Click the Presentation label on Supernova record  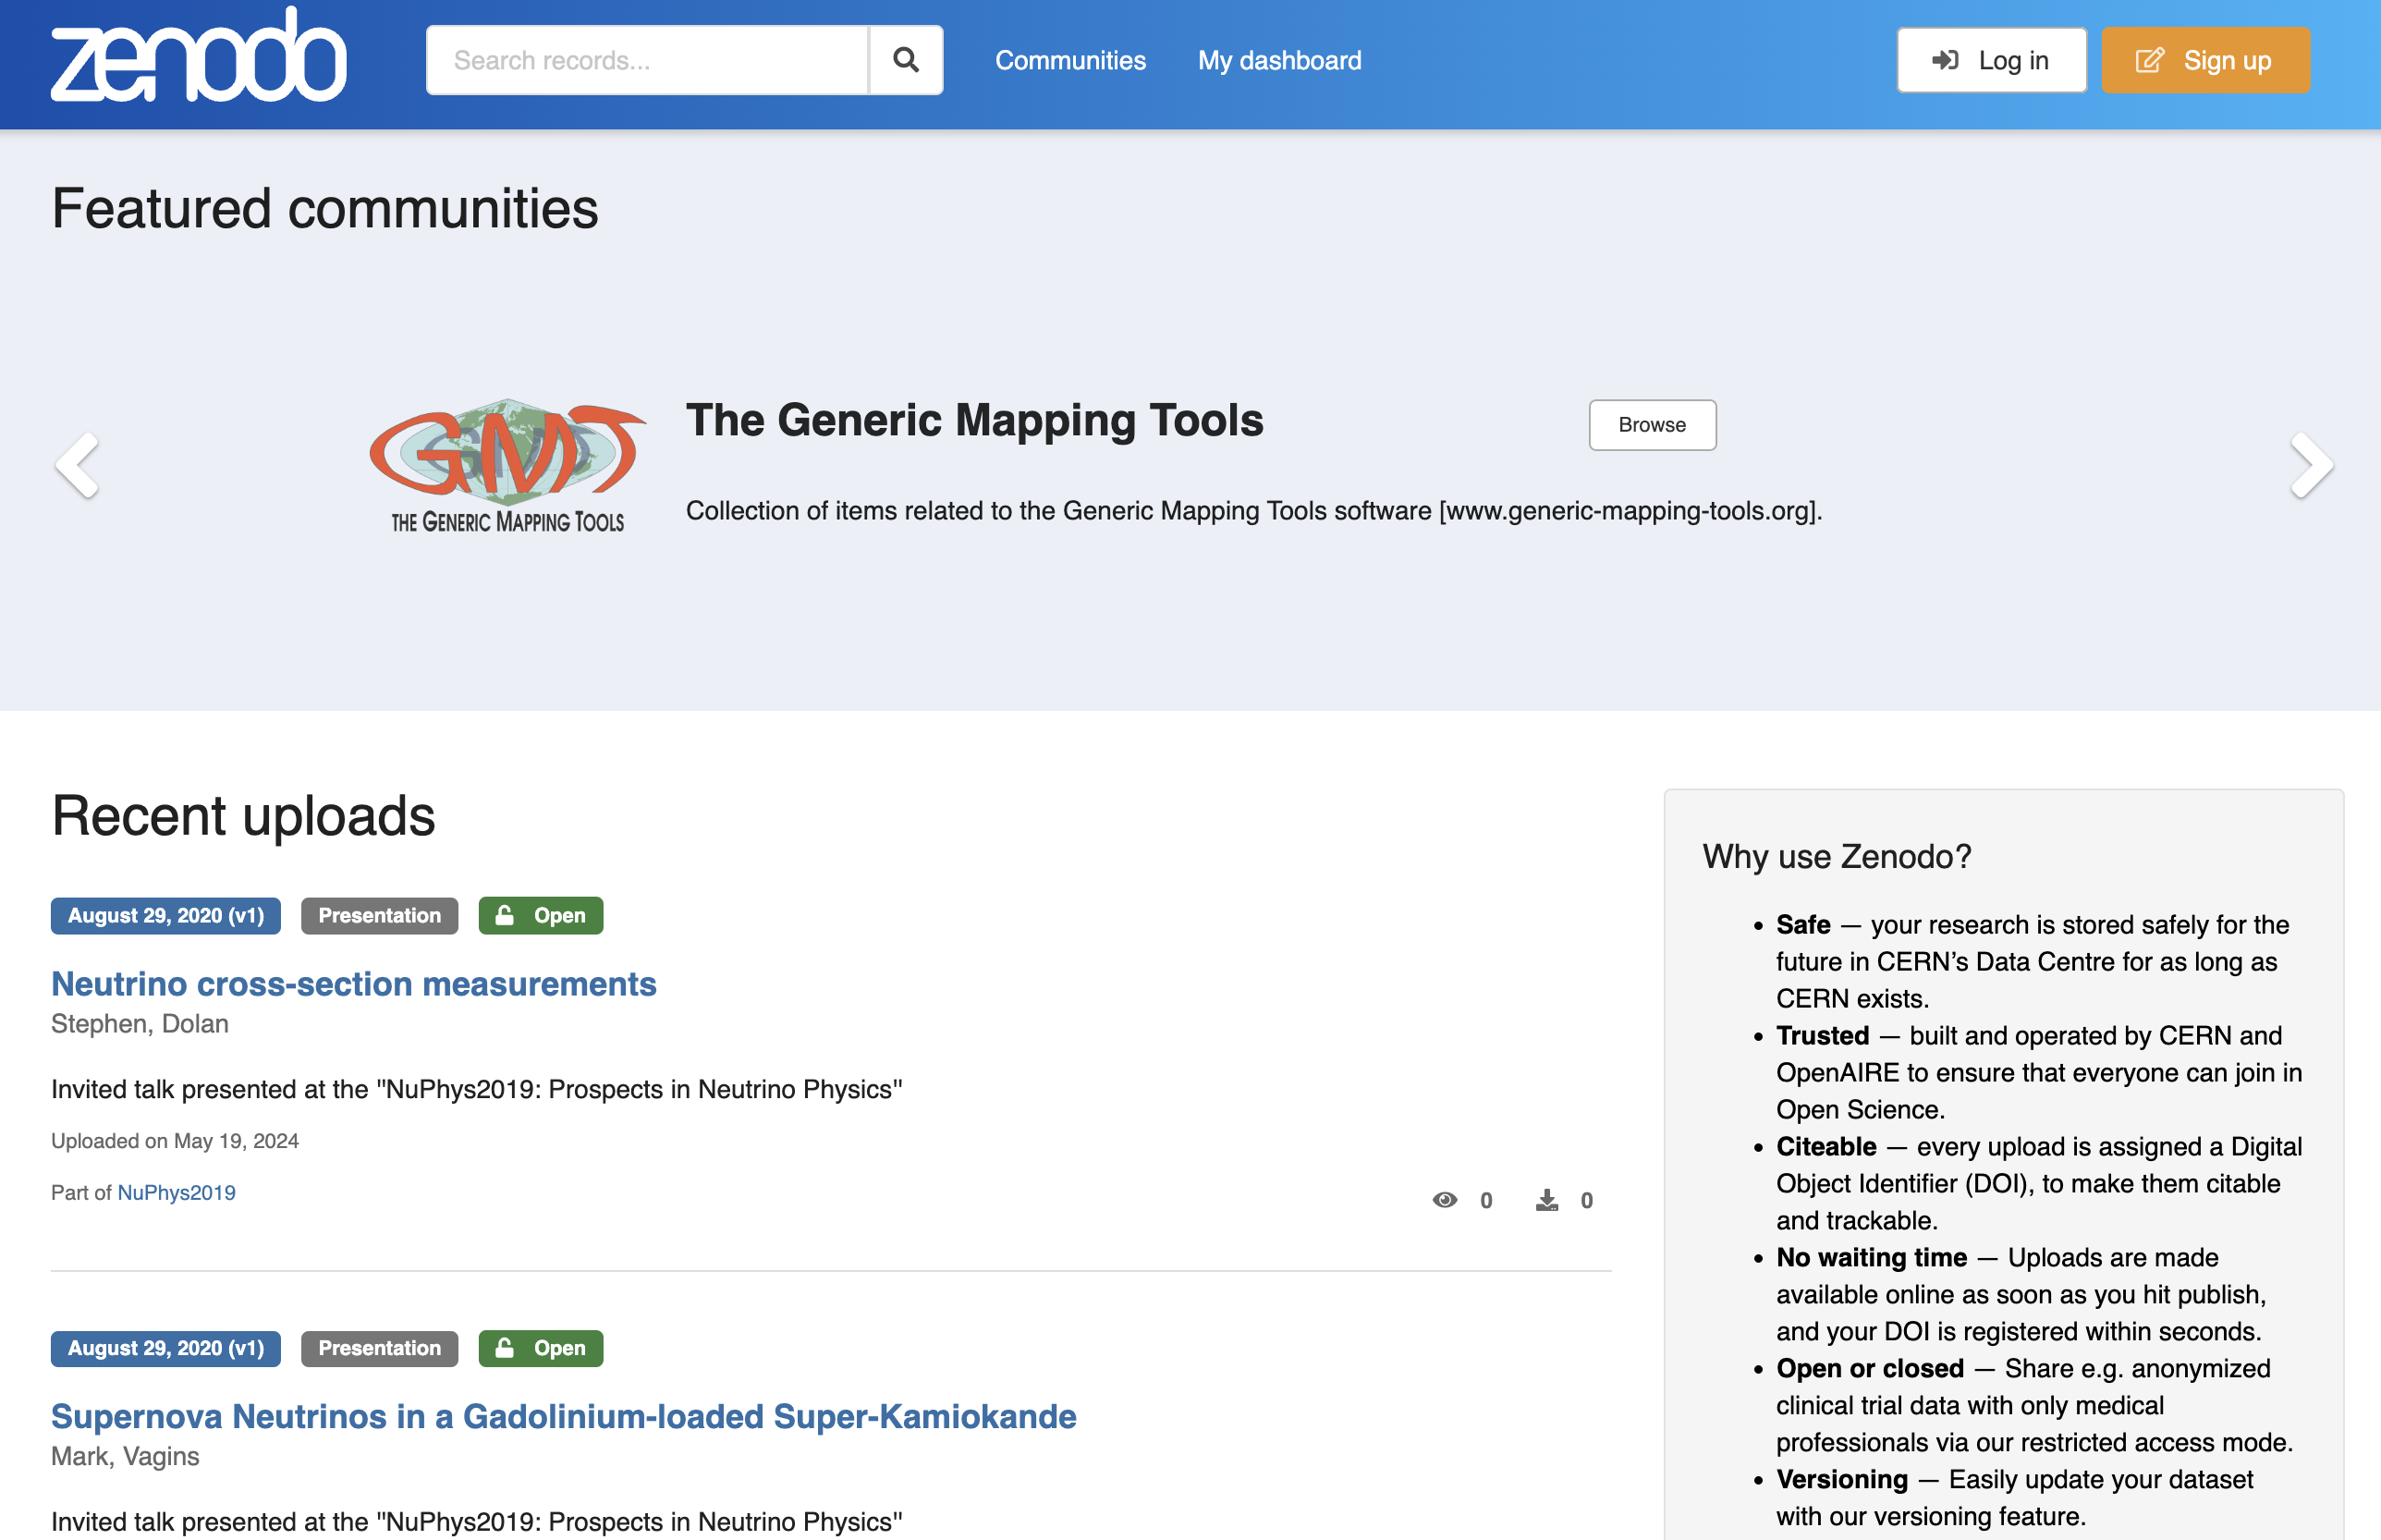point(379,1348)
